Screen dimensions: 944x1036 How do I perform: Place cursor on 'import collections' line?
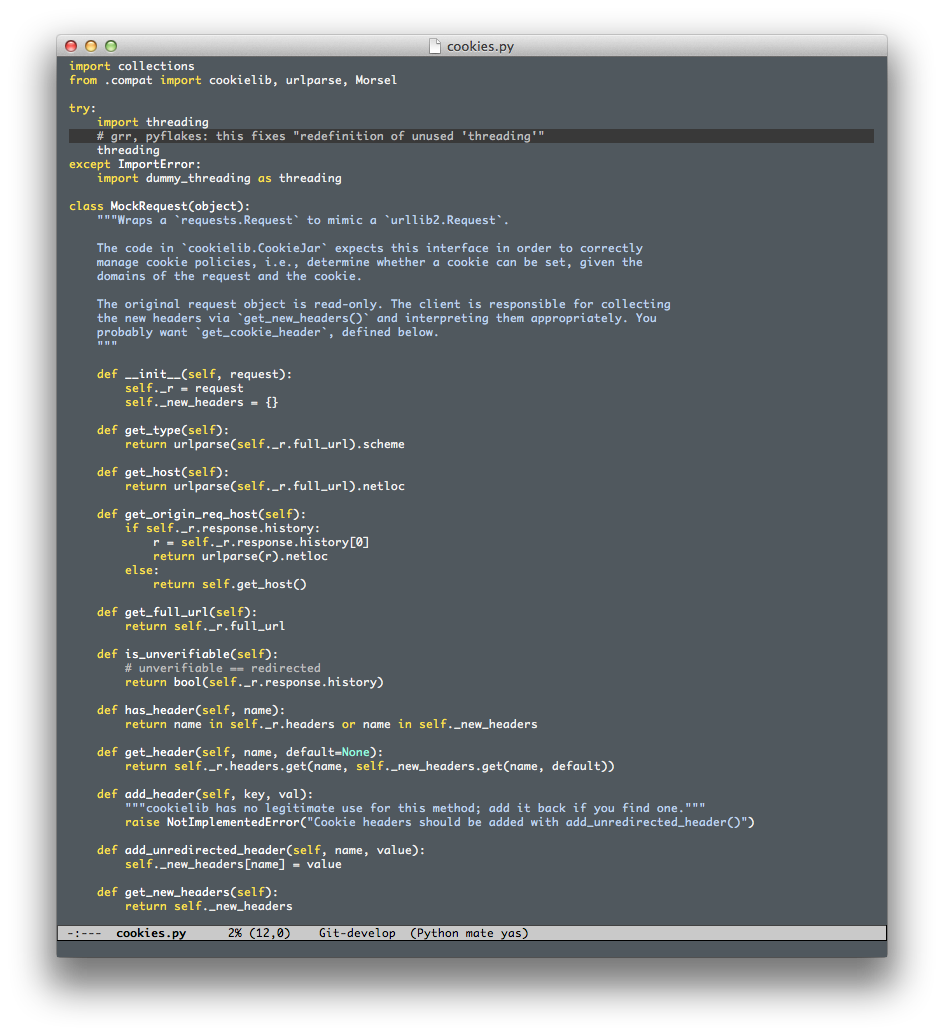point(132,66)
